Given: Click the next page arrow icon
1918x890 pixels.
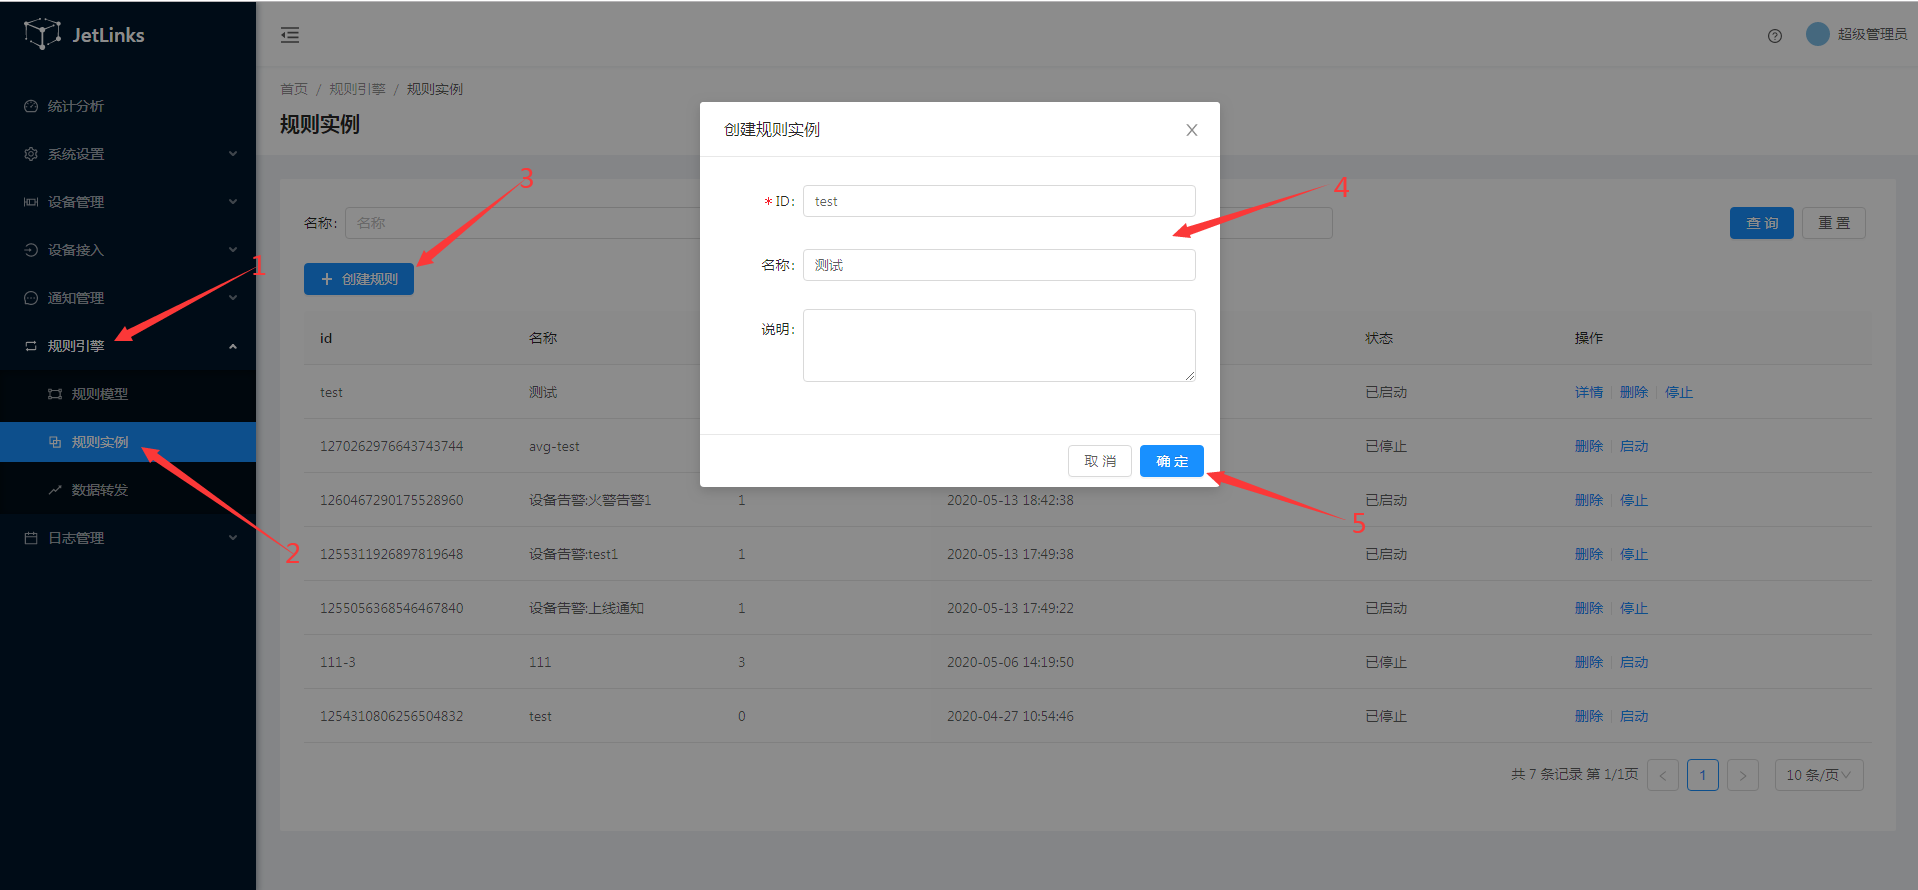Looking at the screenshot, I should 1742,775.
